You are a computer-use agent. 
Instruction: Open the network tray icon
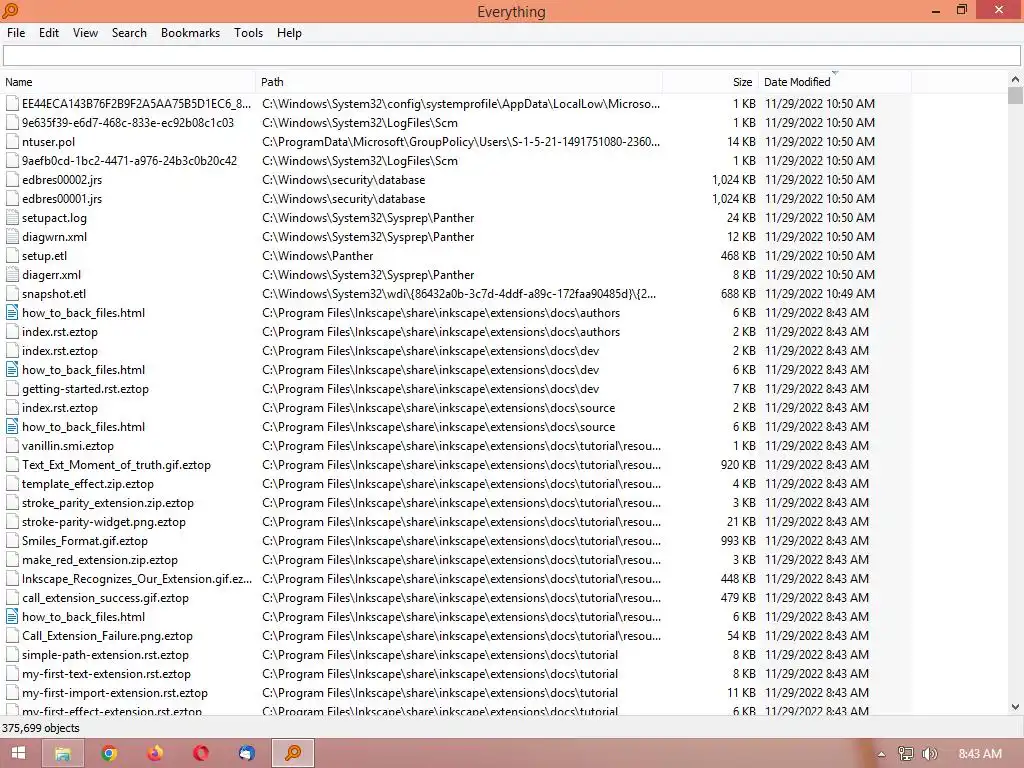click(x=906, y=754)
